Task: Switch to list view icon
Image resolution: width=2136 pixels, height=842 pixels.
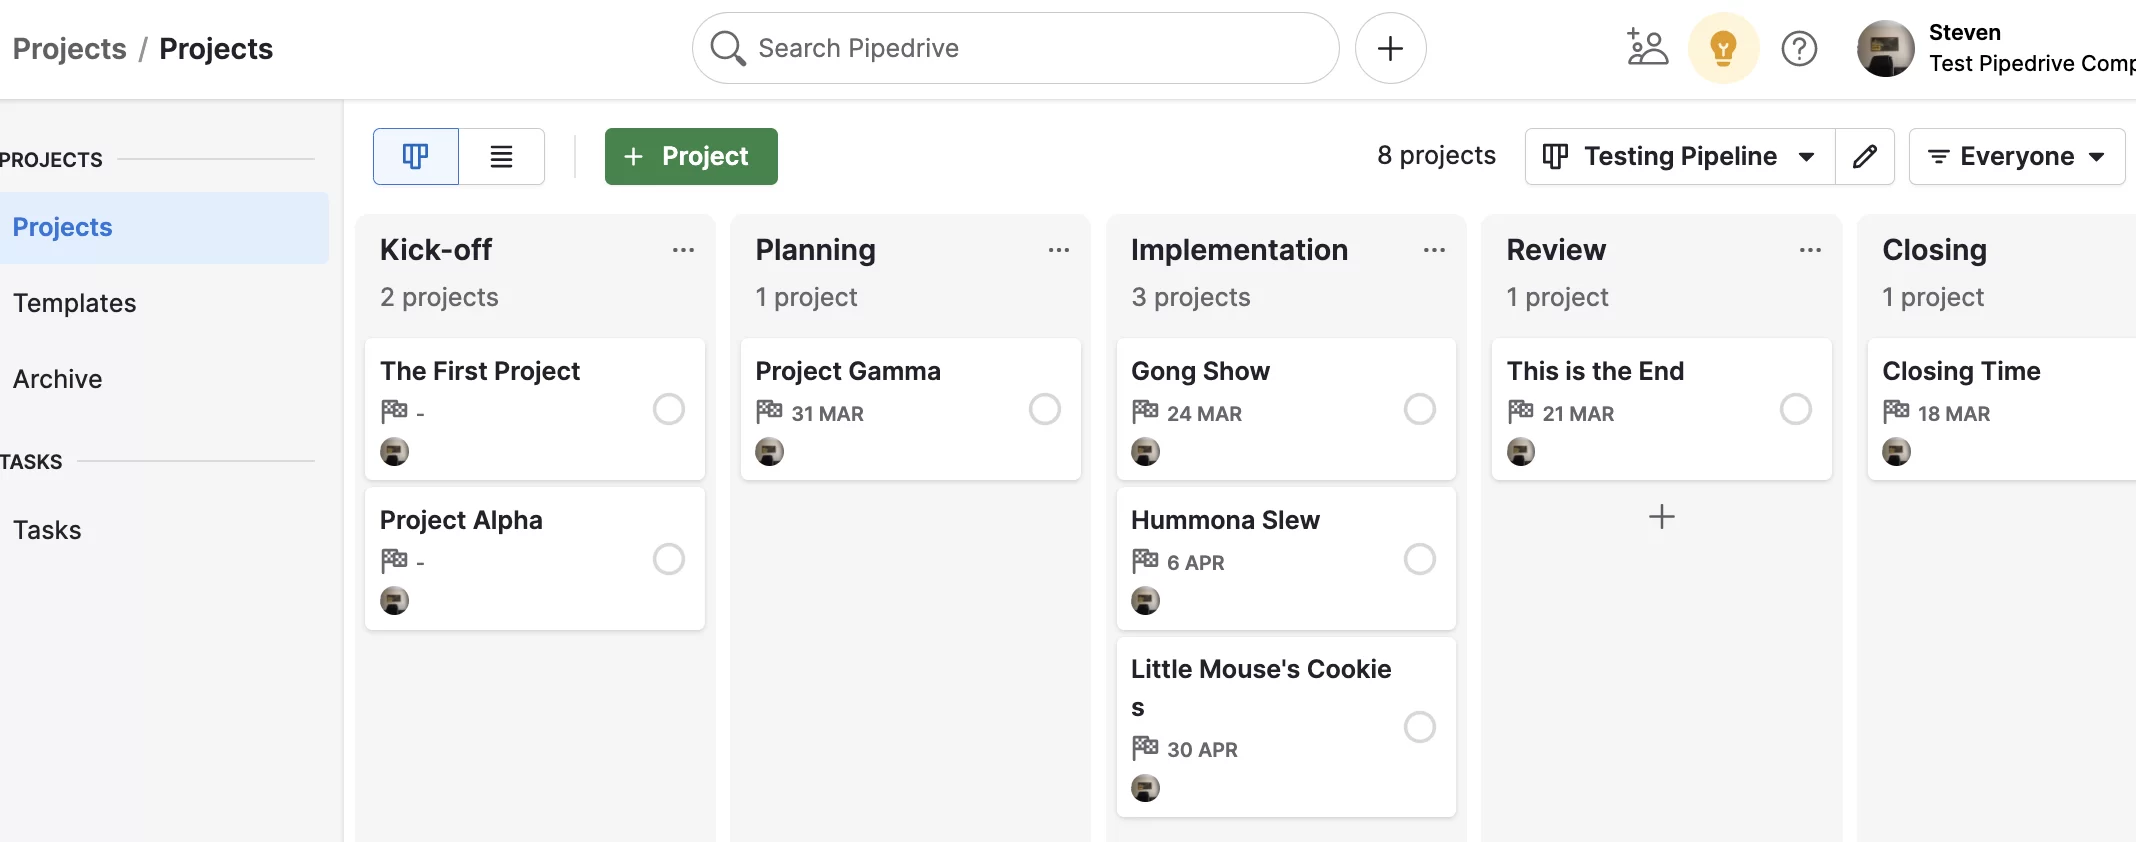Action: (x=501, y=156)
